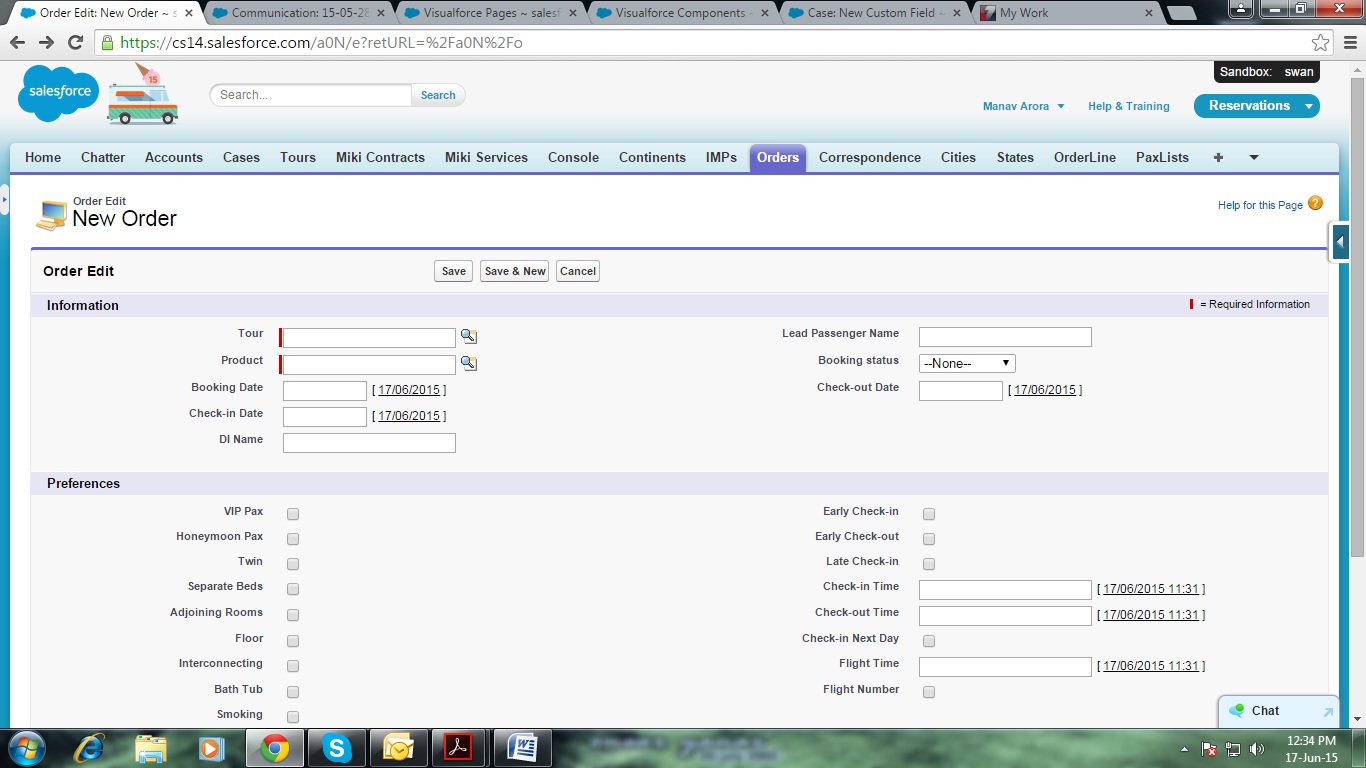The image size is (1366, 768).
Task: Check the Honeymoon Pax checkbox
Action: point(293,539)
